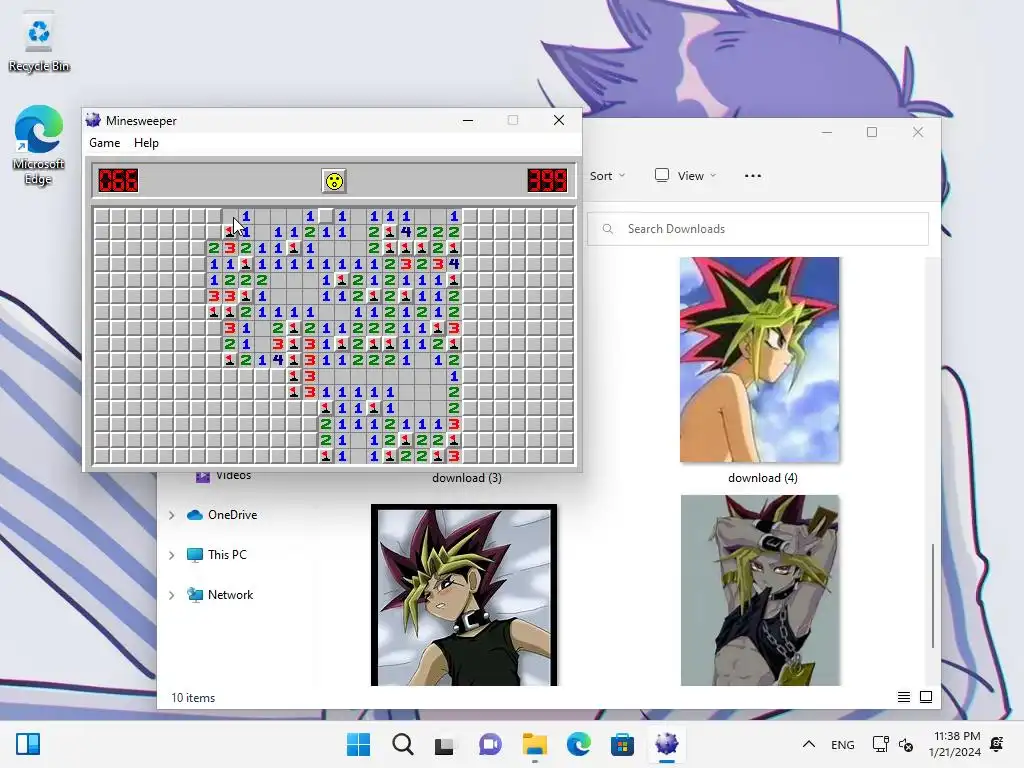Select the black-framed Yugi image thumbnail
Screen dimensions: 1024x768
464,595
